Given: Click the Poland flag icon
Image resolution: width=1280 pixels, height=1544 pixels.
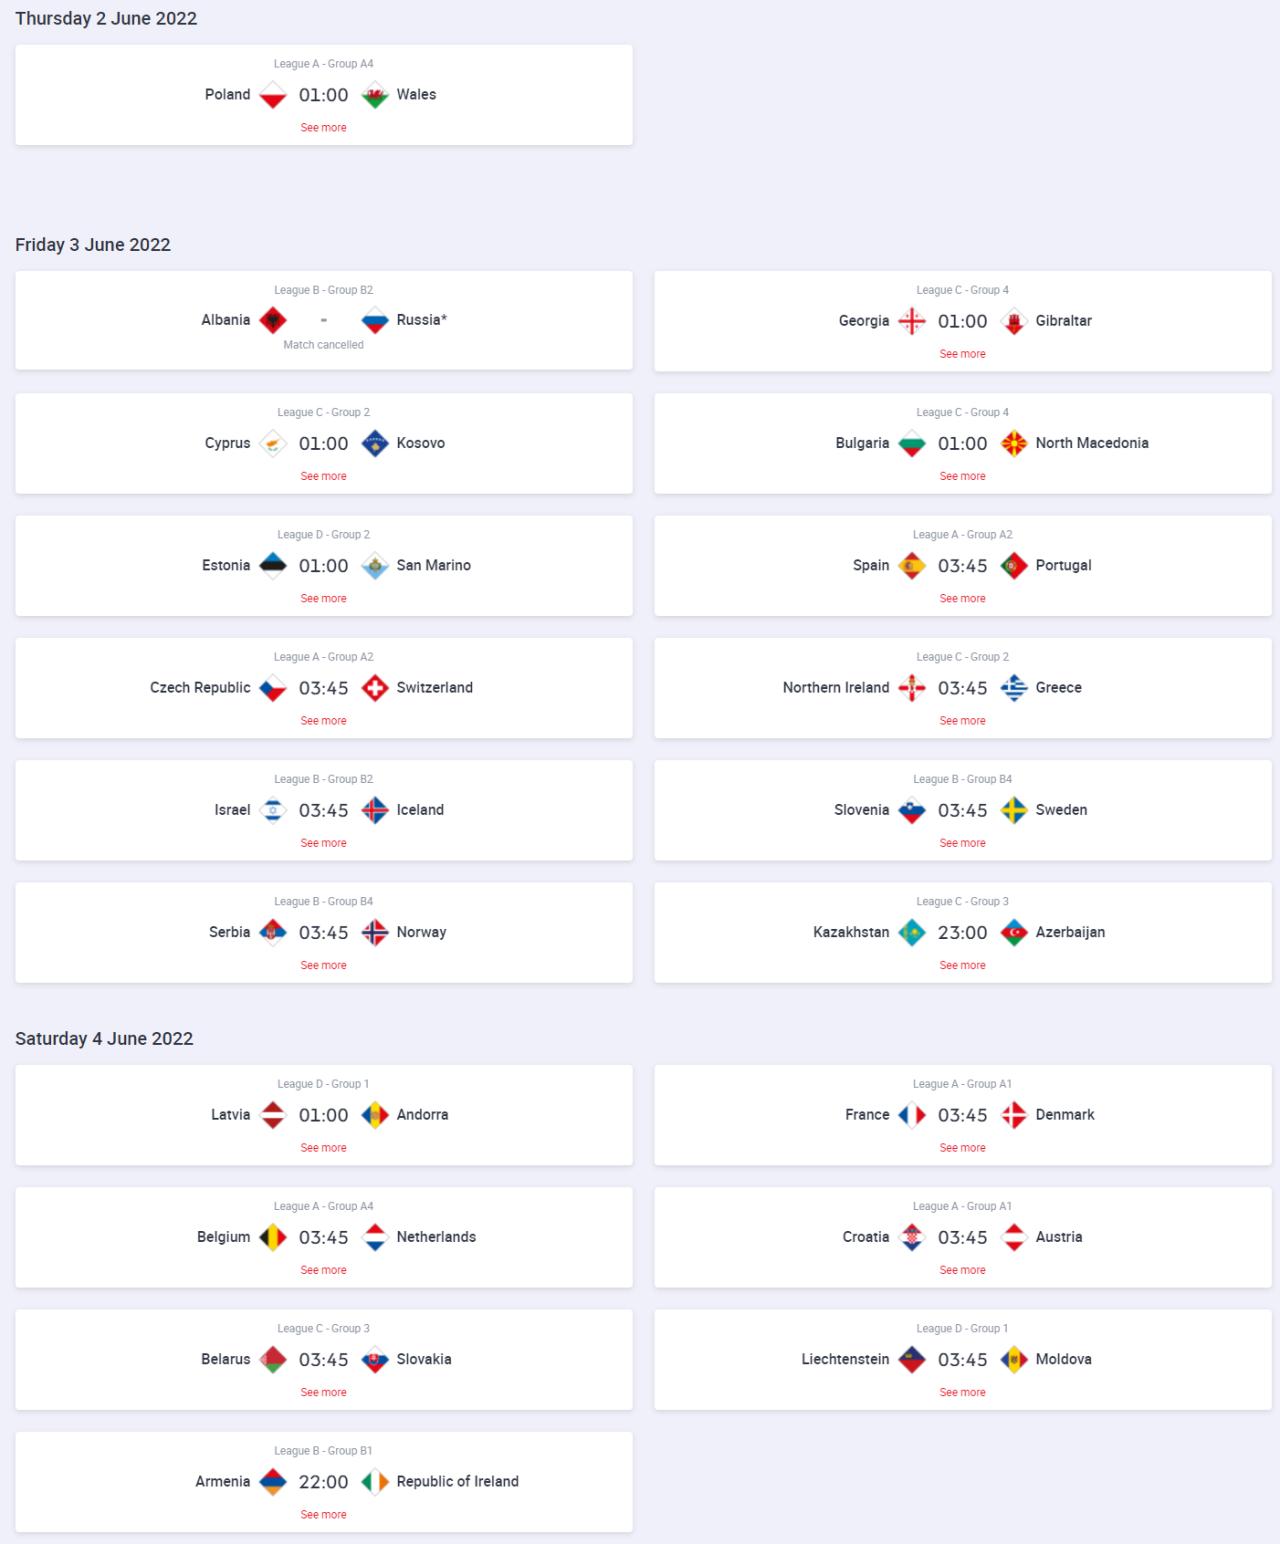Looking at the screenshot, I should click(x=273, y=95).
